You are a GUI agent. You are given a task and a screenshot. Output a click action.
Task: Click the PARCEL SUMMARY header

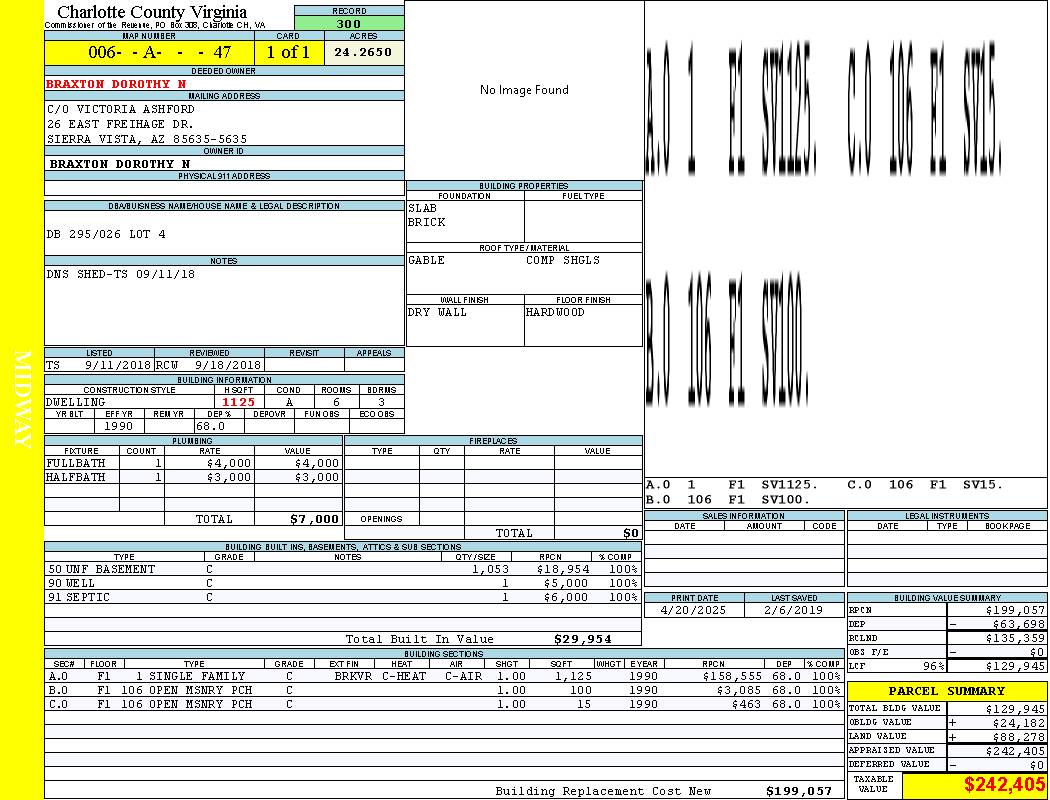point(946,691)
